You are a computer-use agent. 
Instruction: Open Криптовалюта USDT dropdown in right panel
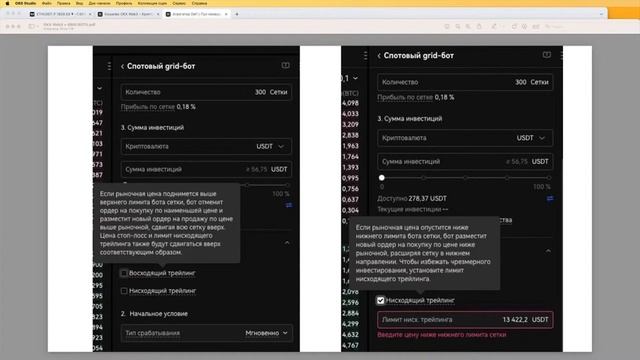(x=465, y=138)
